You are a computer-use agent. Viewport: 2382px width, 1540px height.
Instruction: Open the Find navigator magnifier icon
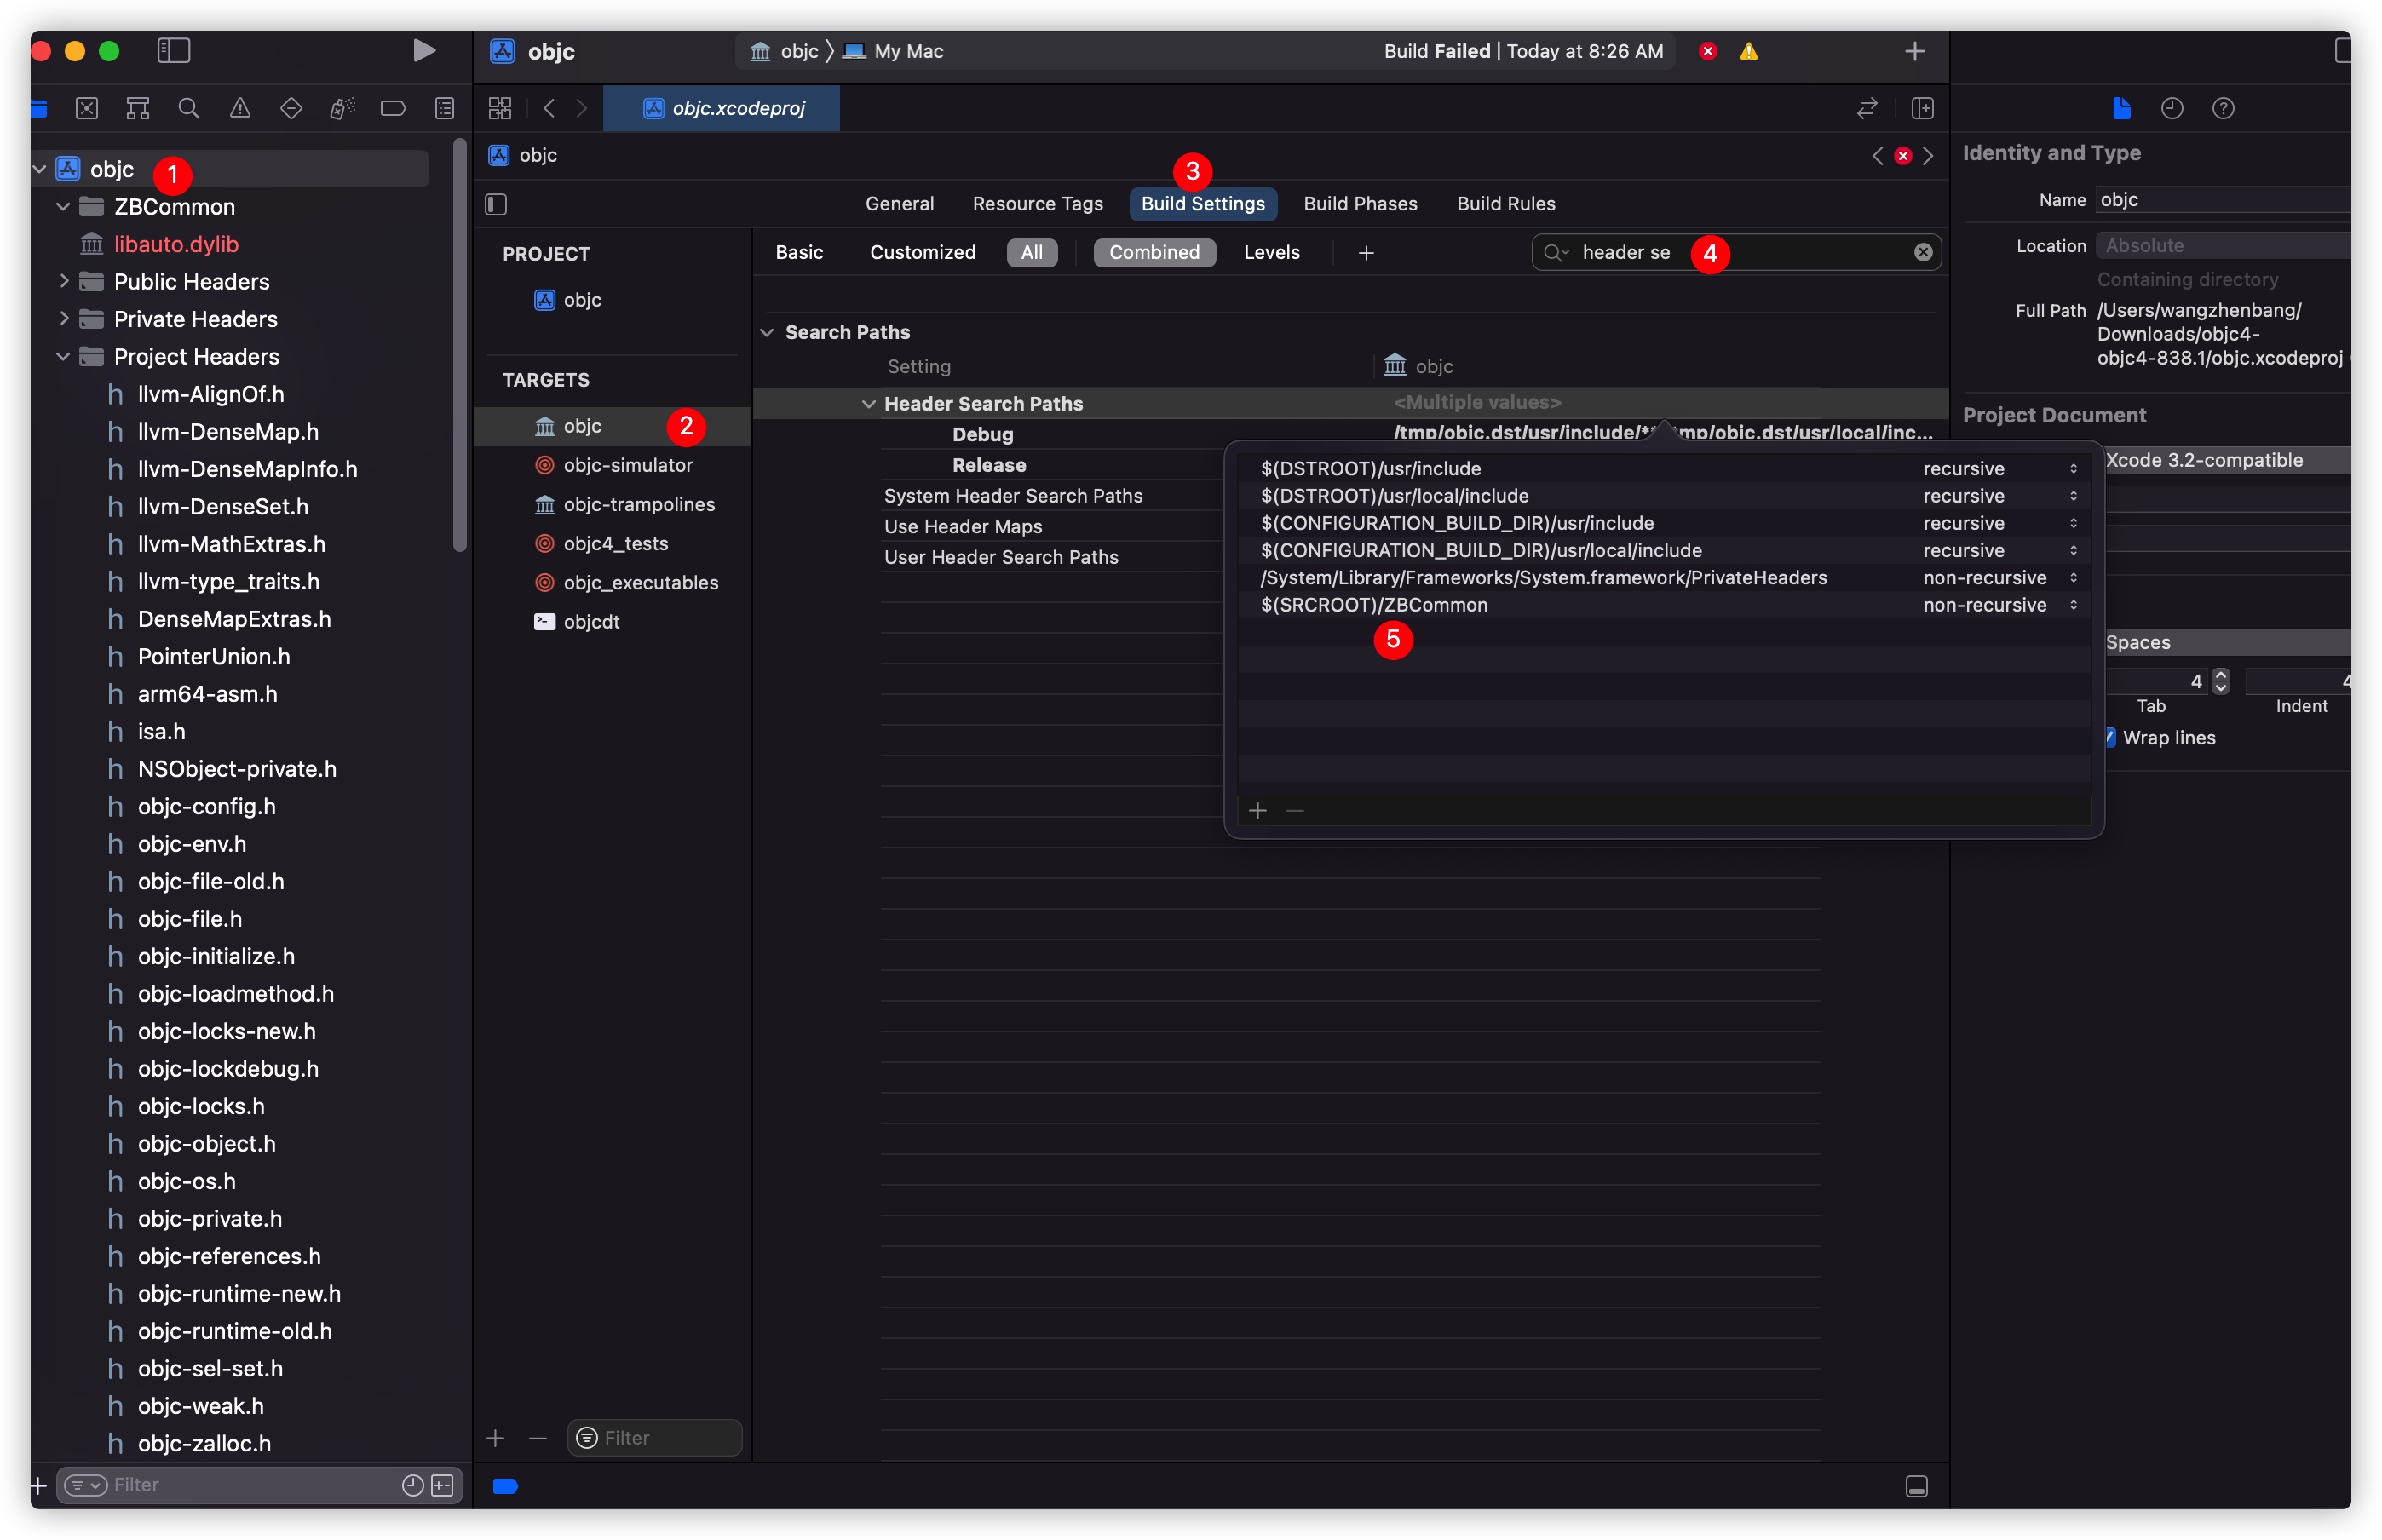point(188,108)
